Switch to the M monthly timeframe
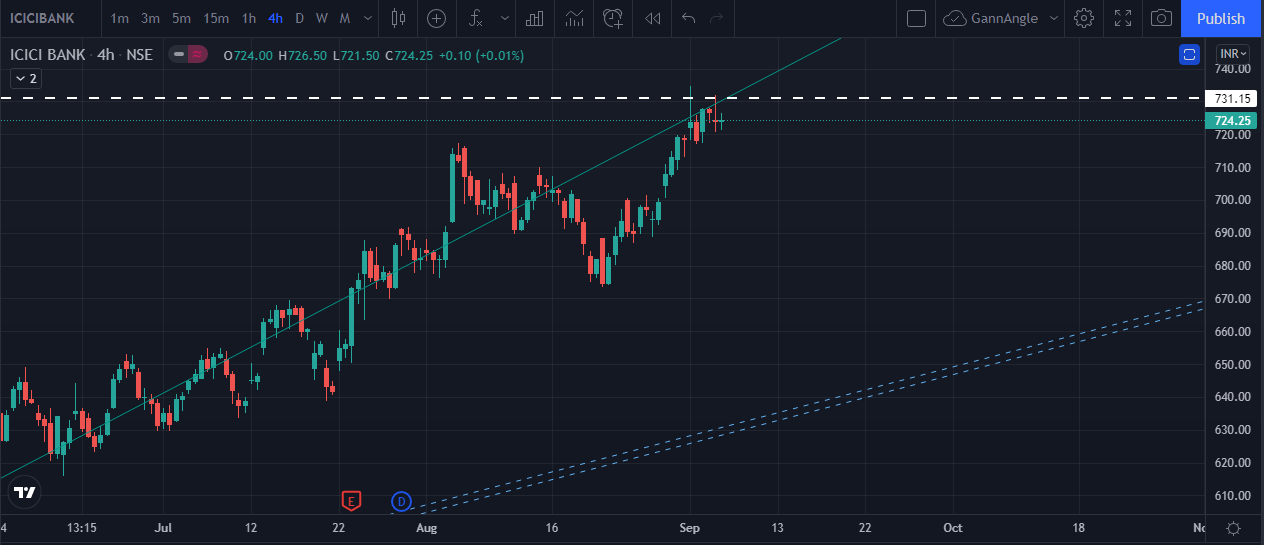 click(344, 18)
